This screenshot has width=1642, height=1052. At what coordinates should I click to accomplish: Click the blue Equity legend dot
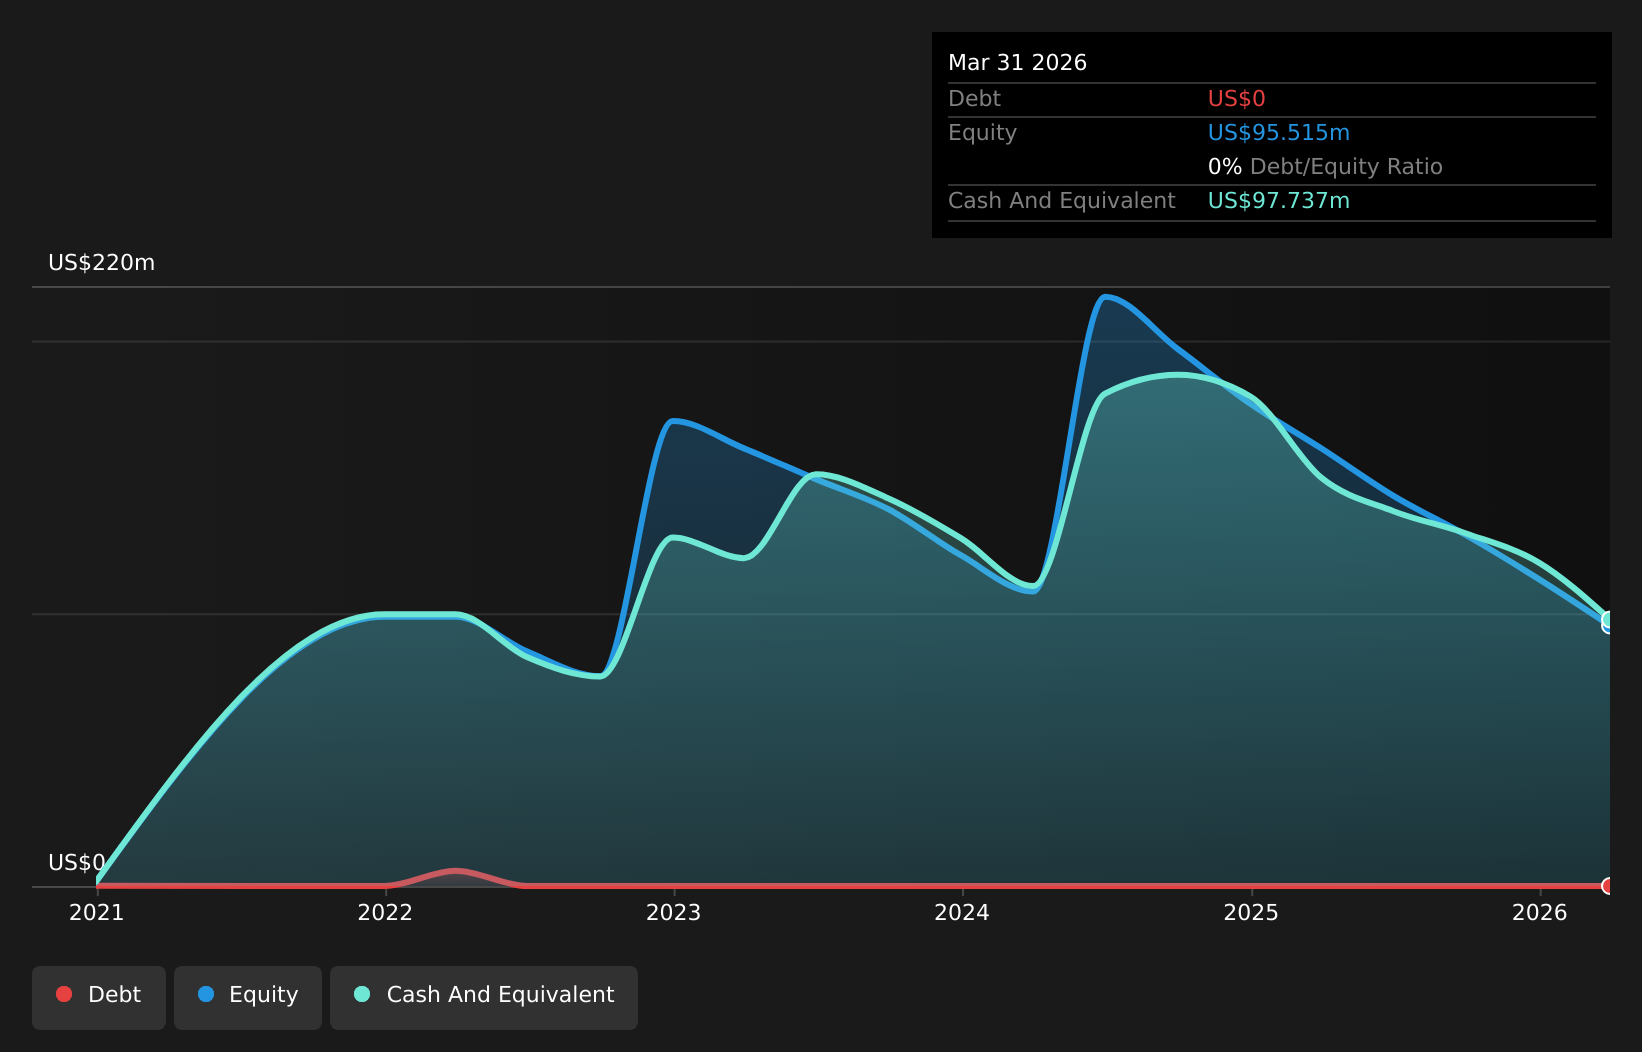coord(206,994)
